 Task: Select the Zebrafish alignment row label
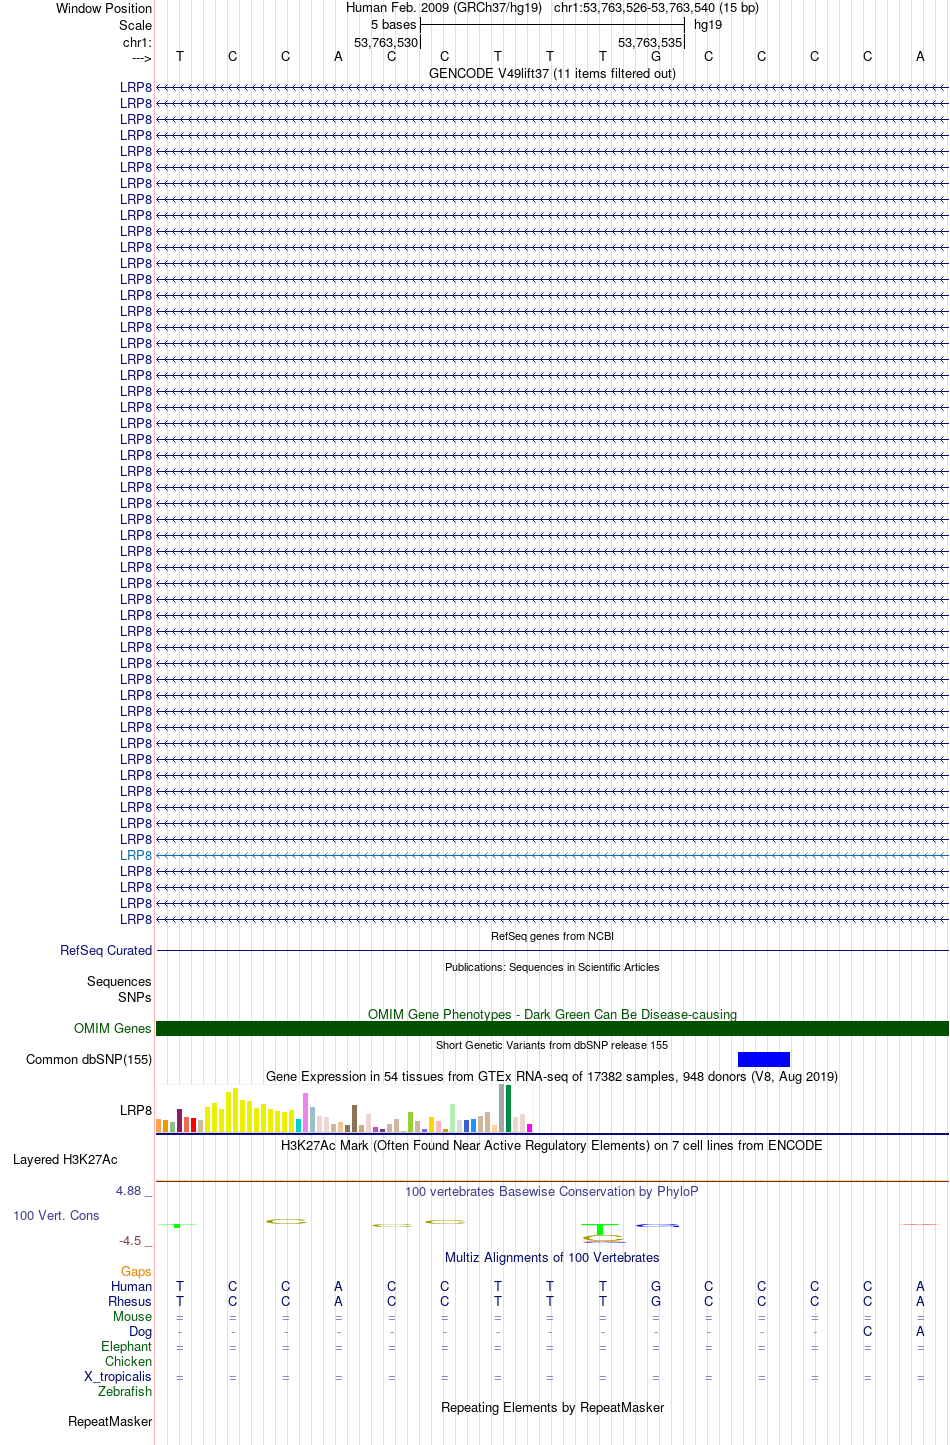pyautogui.click(x=125, y=1391)
